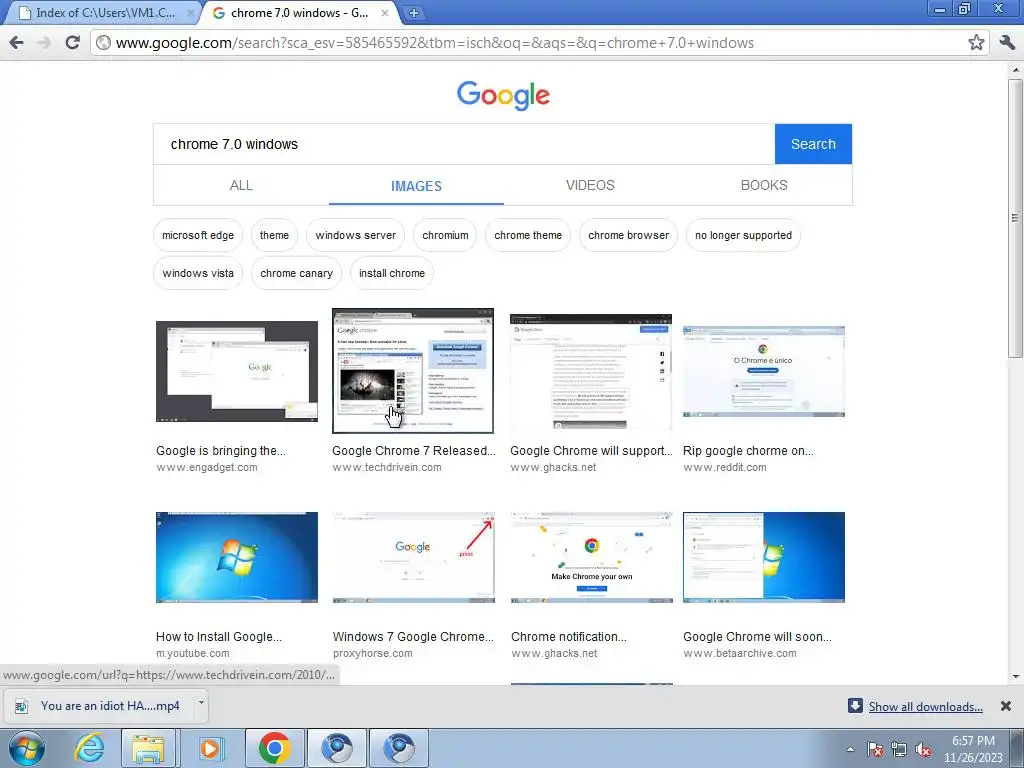This screenshot has height=768, width=1024.
Task: Open Chrome's wrench settings menu
Action: [x=1007, y=43]
